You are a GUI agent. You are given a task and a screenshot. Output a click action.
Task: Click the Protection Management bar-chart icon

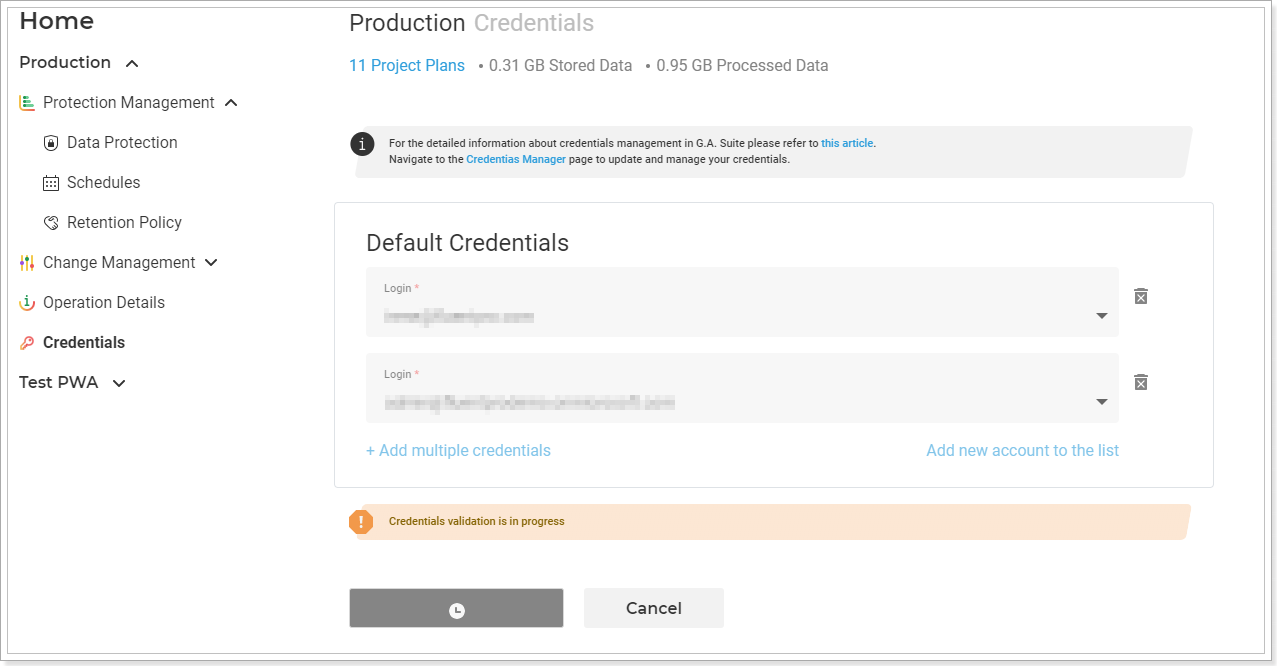coord(27,103)
